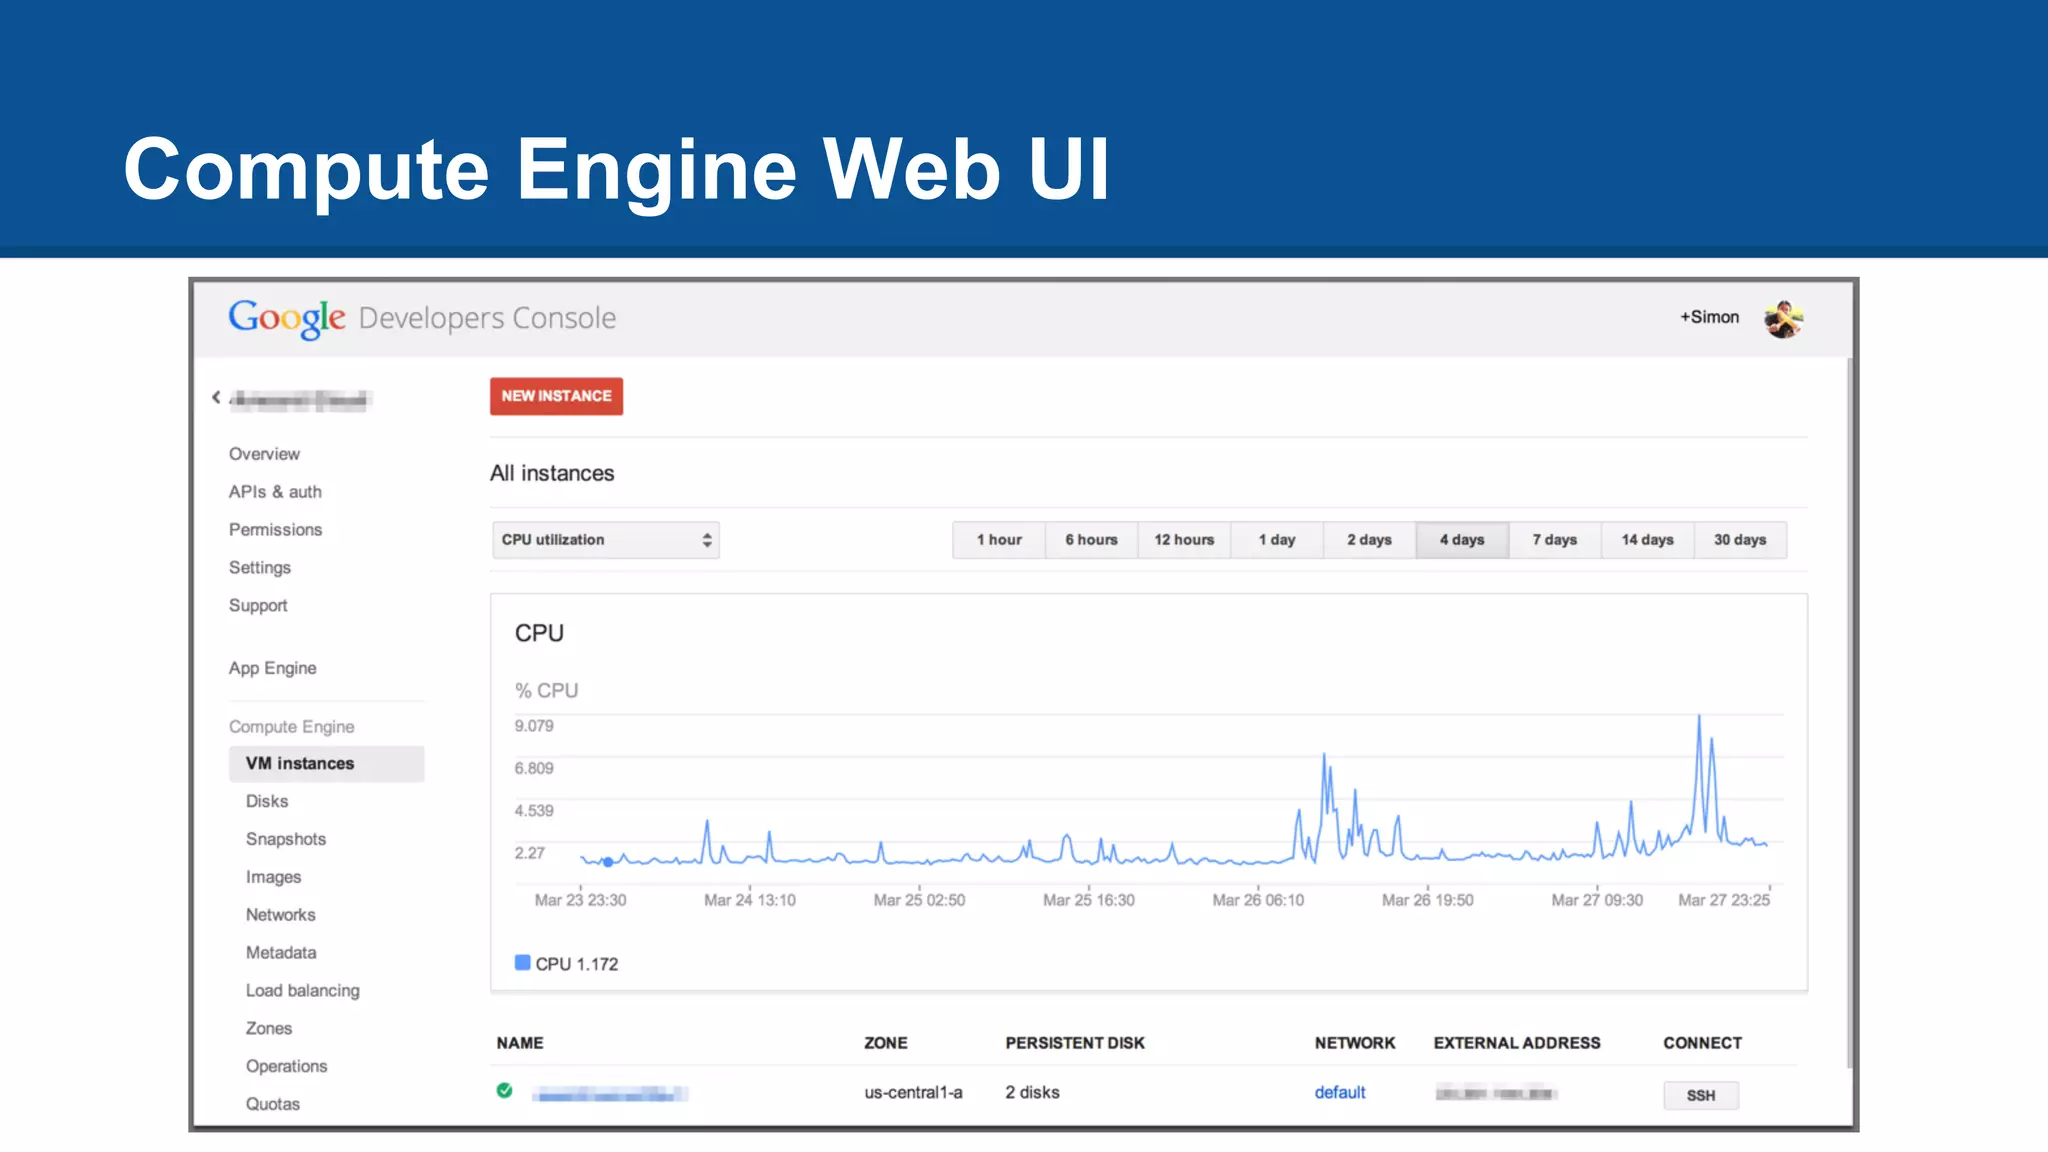Open Snapshots under Compute Engine
Image resolution: width=2048 pixels, height=1152 pixels.
[286, 840]
